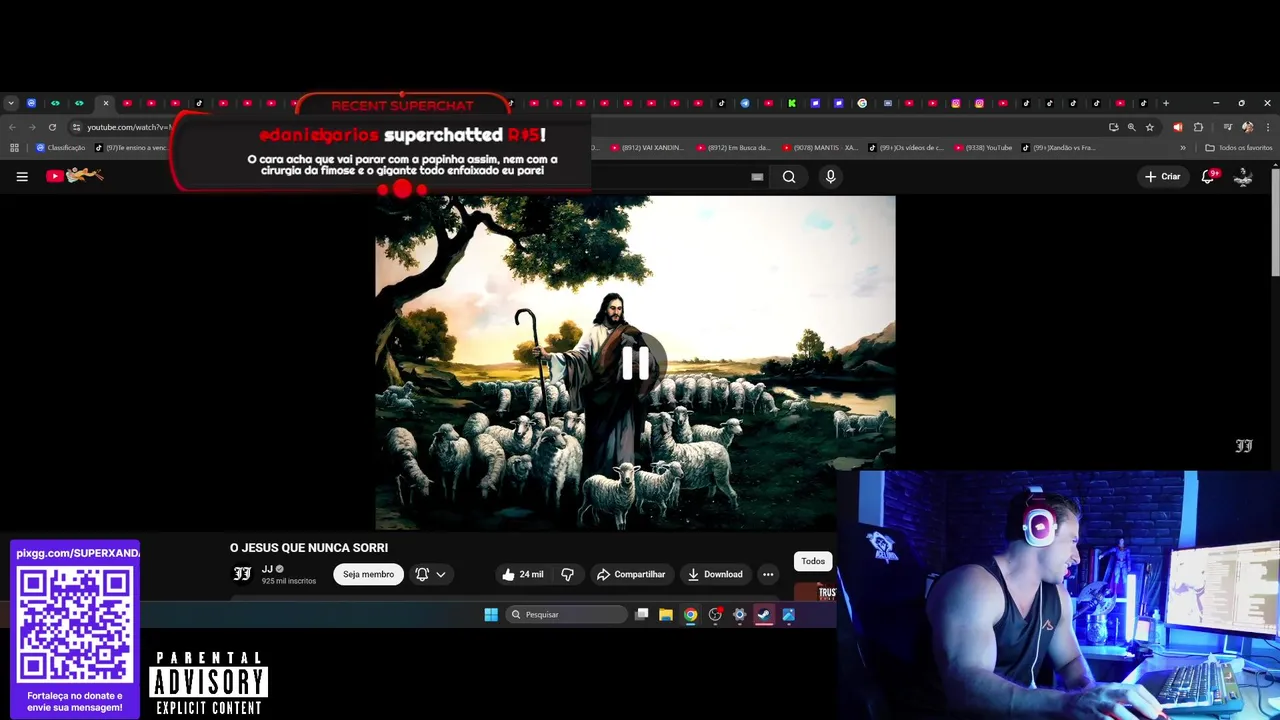The height and width of the screenshot is (720, 1280).
Task: Click the YouTube search magnifier button
Action: click(789, 177)
